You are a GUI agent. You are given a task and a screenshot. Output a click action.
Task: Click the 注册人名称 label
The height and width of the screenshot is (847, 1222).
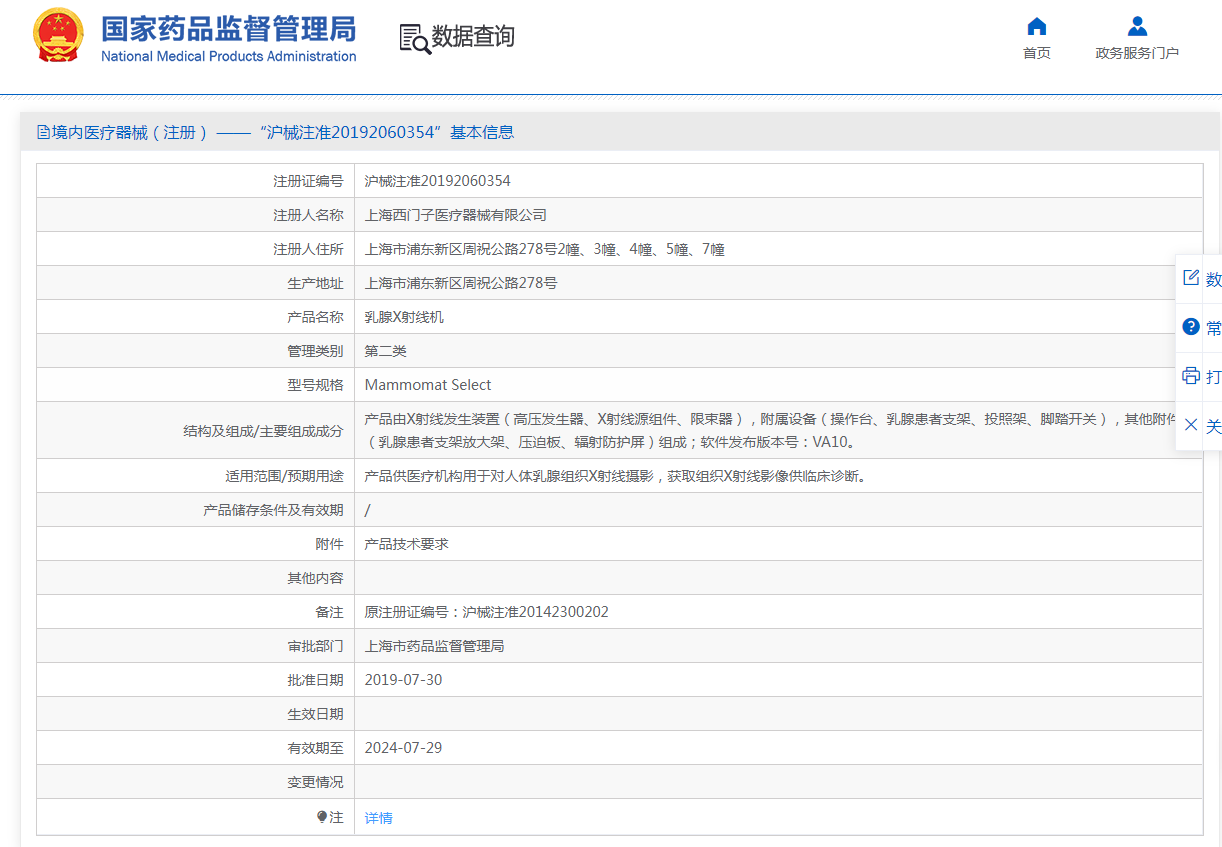[x=308, y=215]
